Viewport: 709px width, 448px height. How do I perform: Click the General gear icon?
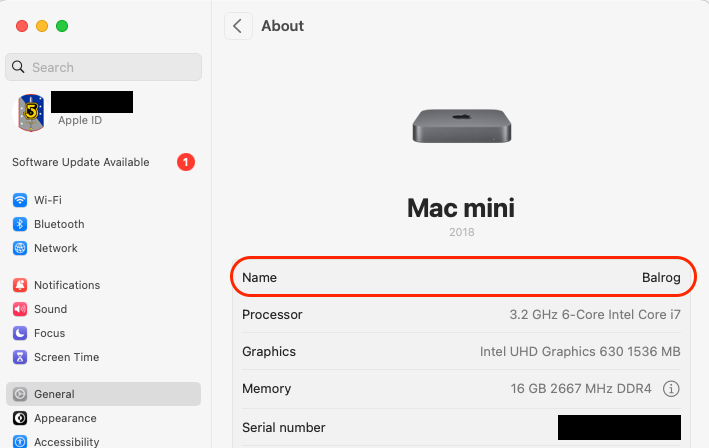click(20, 394)
